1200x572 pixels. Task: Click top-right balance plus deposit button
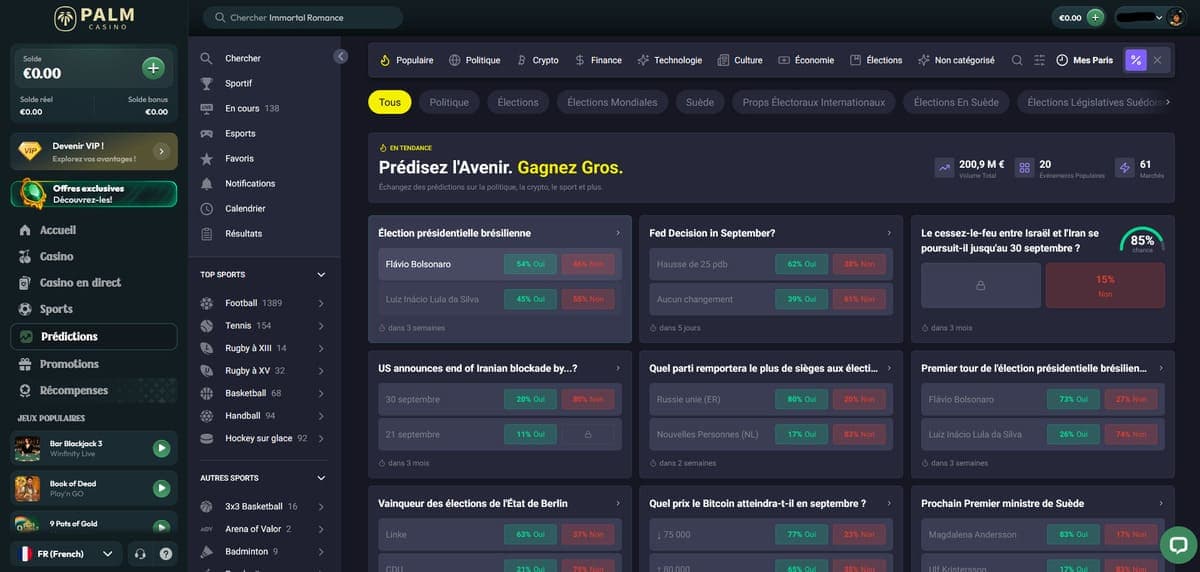pyautogui.click(x=1095, y=17)
